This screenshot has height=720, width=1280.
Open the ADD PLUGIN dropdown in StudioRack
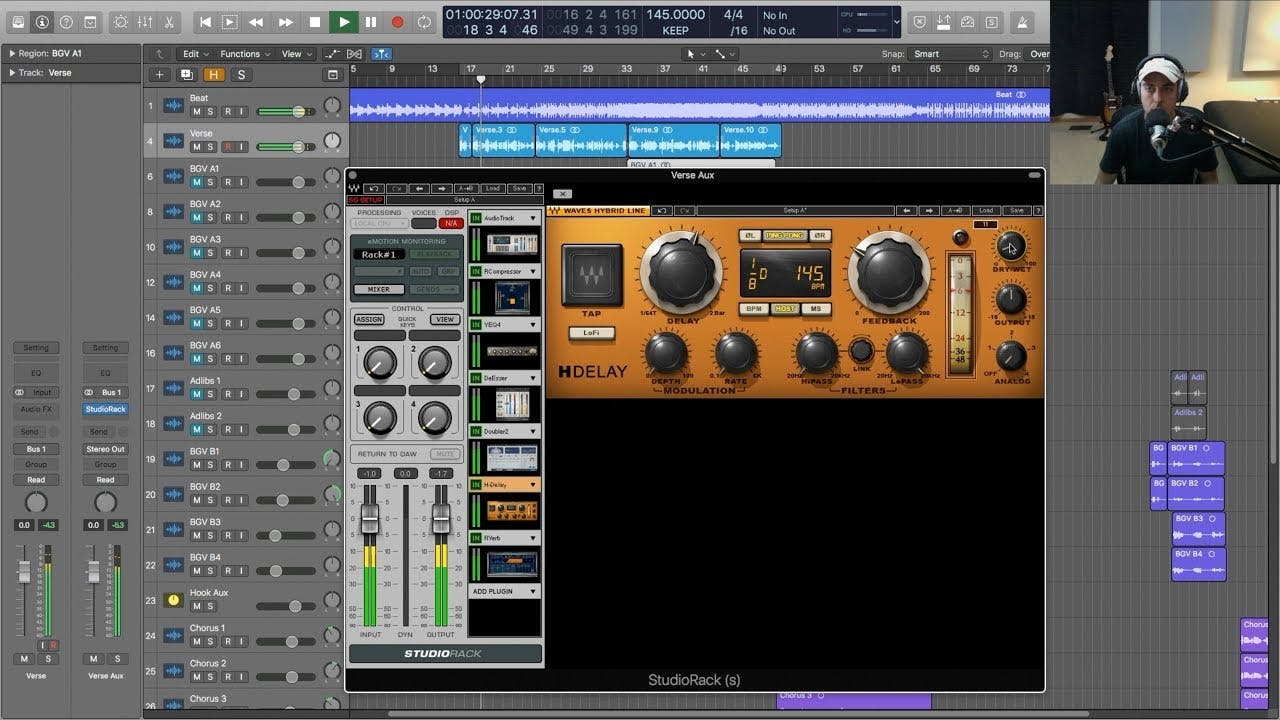pyautogui.click(x=504, y=591)
